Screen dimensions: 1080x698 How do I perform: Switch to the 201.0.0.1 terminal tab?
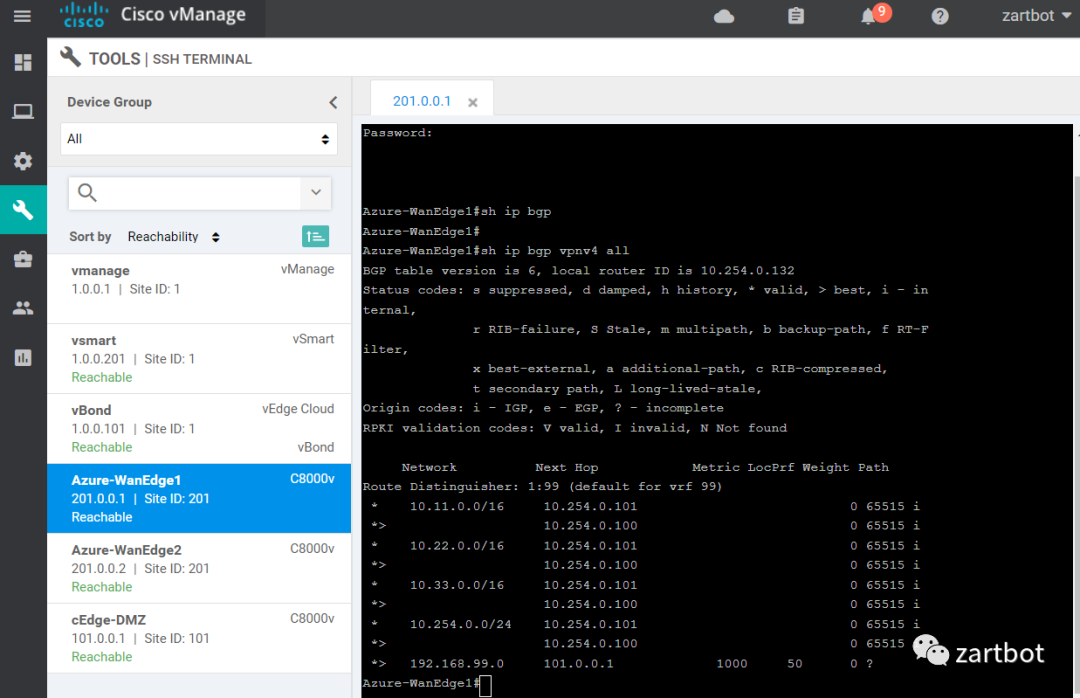coord(422,101)
